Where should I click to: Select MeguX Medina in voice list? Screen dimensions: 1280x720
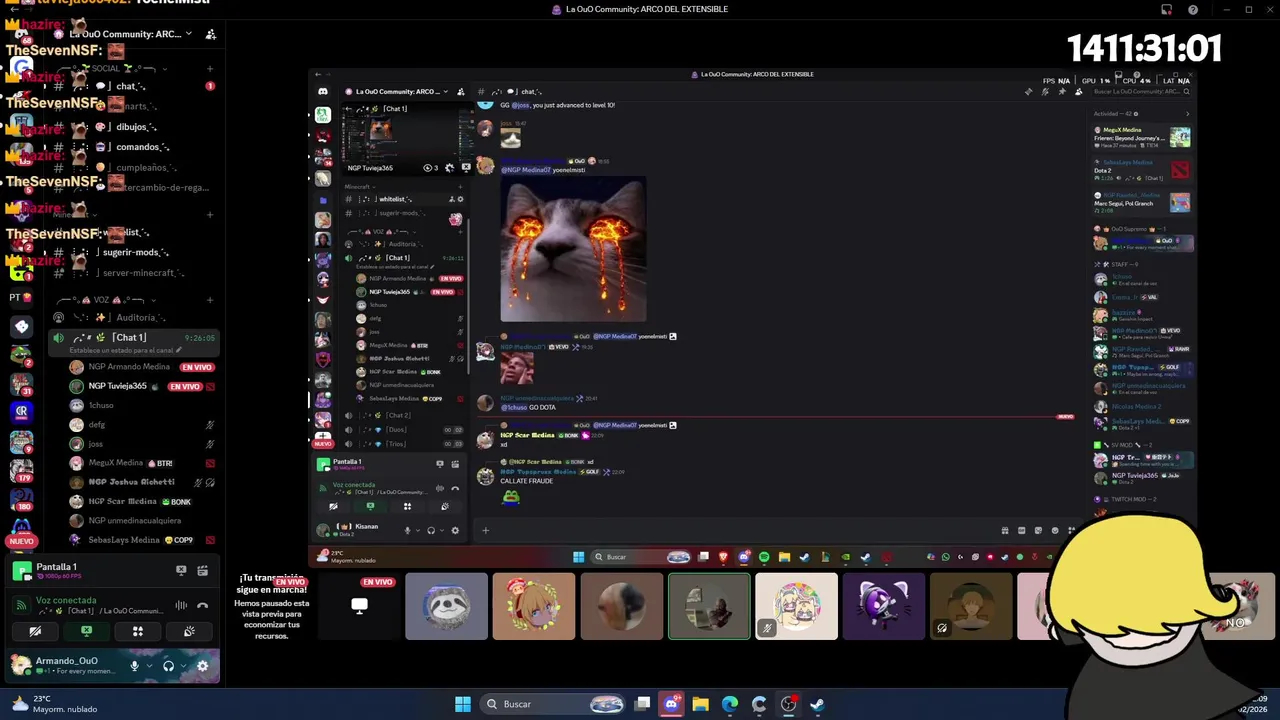pyautogui.click(x=140, y=463)
